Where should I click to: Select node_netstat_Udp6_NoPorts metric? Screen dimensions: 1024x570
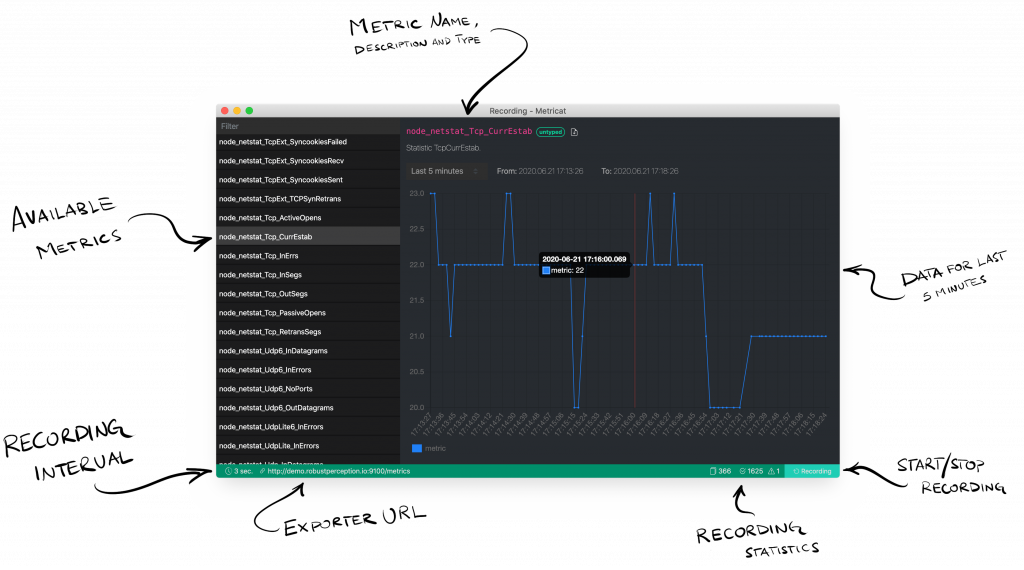tap(308, 388)
